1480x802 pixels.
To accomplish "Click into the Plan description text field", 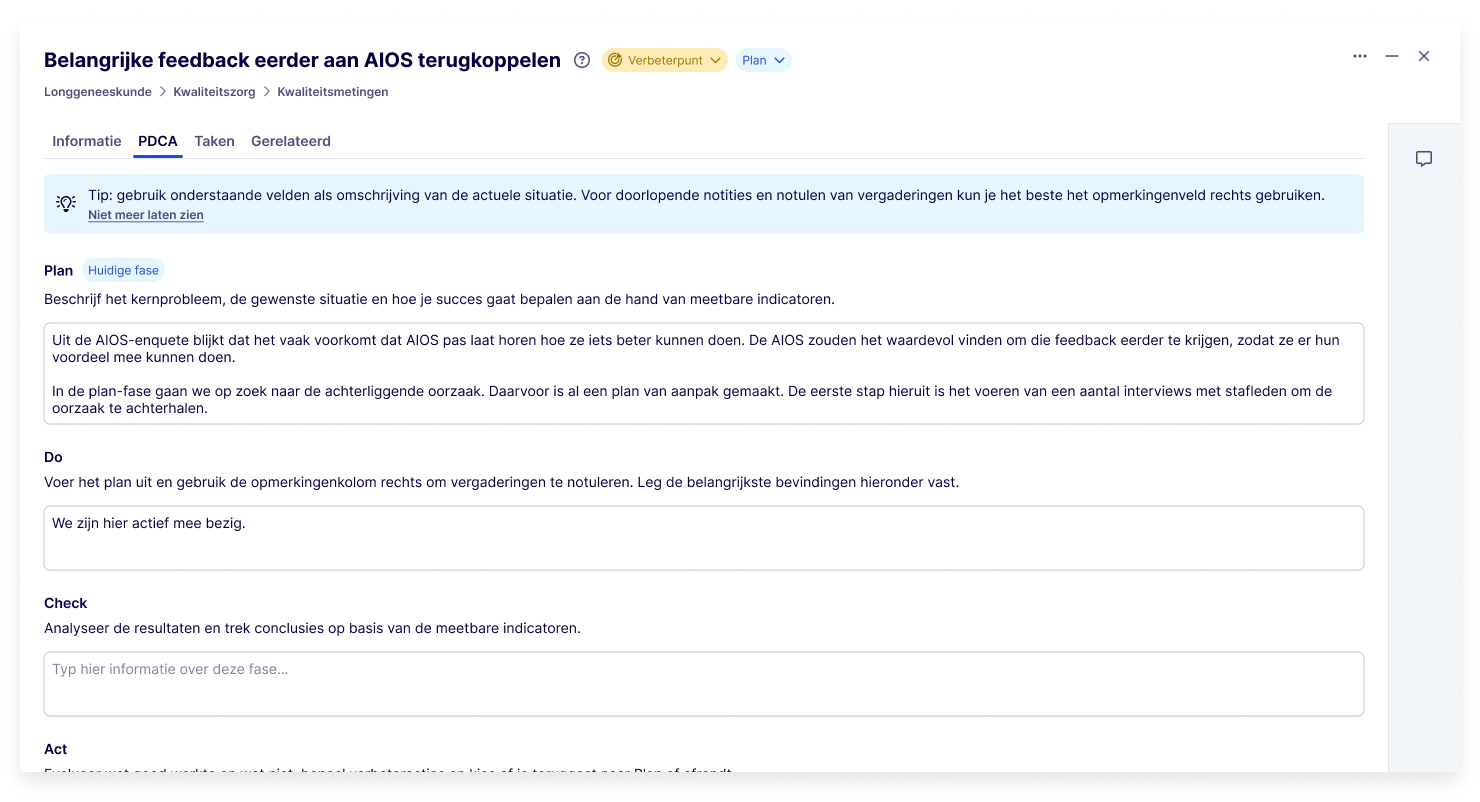I will point(703,373).
